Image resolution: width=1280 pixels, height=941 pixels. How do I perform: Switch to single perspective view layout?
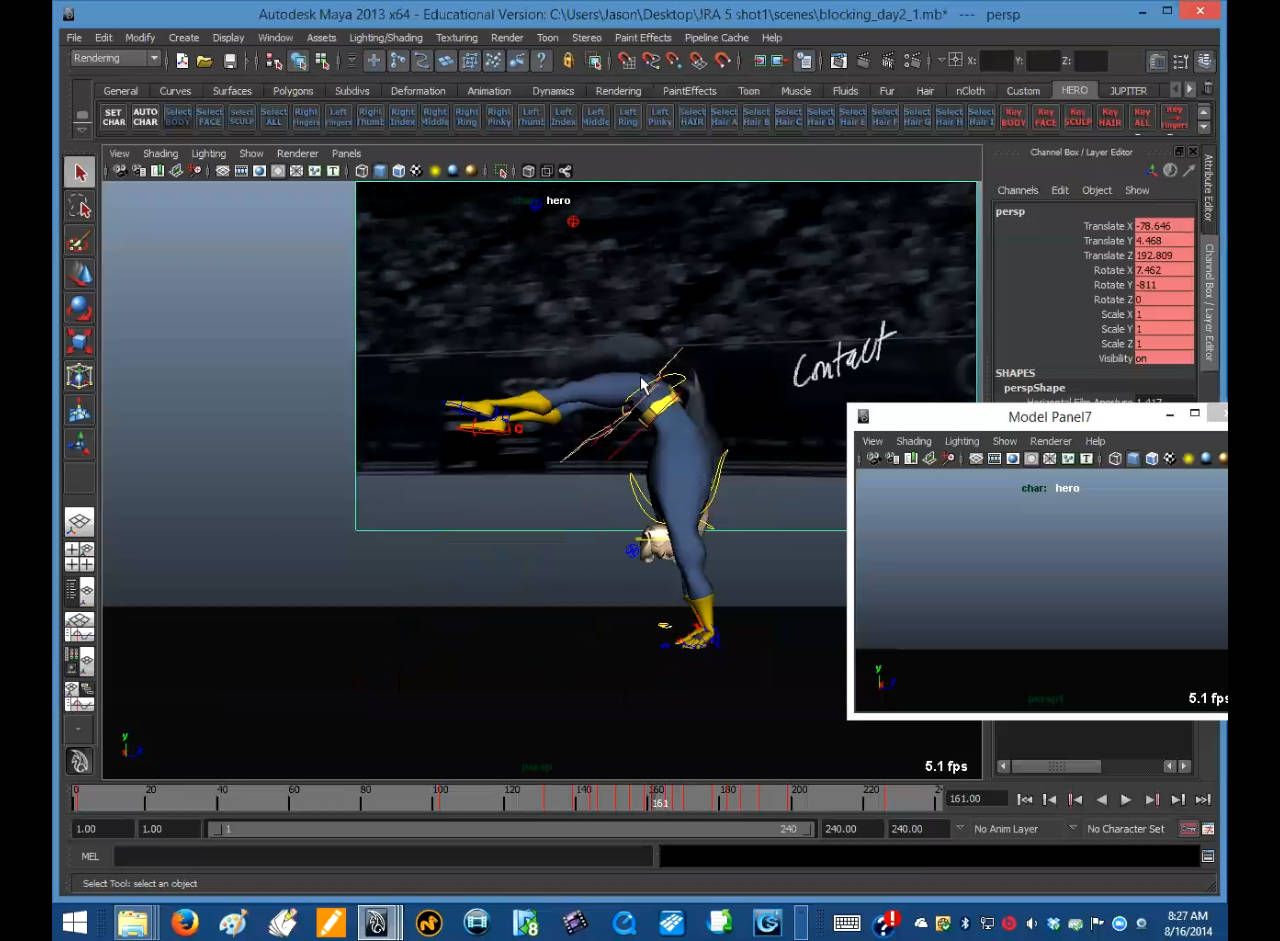tap(80, 522)
